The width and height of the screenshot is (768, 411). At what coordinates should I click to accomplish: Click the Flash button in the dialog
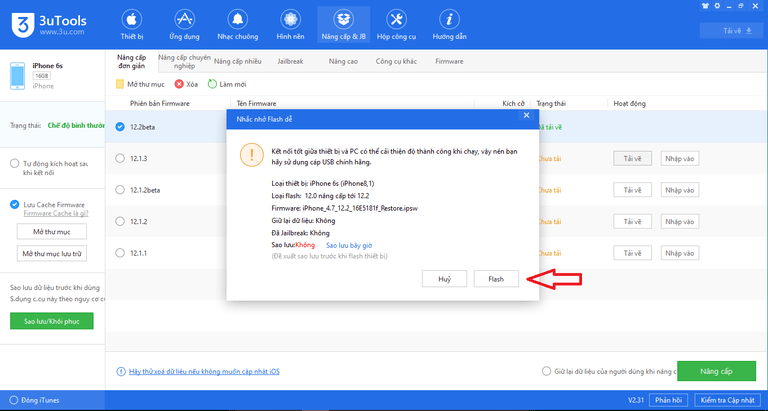pyautogui.click(x=496, y=279)
